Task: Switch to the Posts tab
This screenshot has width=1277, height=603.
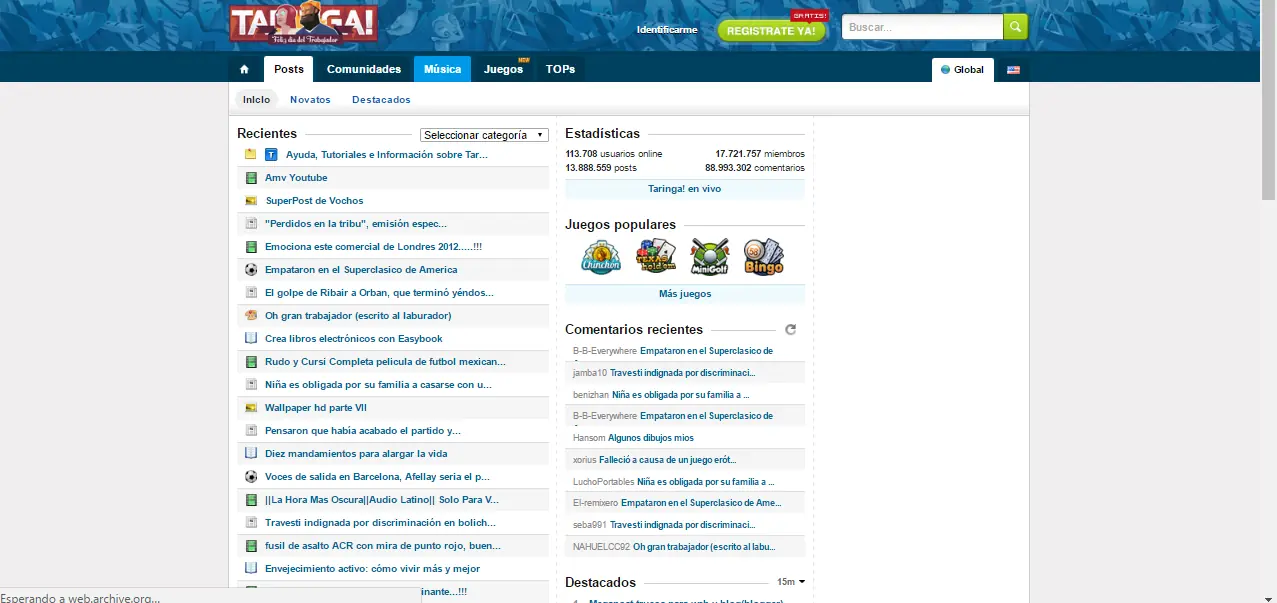Action: [x=289, y=69]
